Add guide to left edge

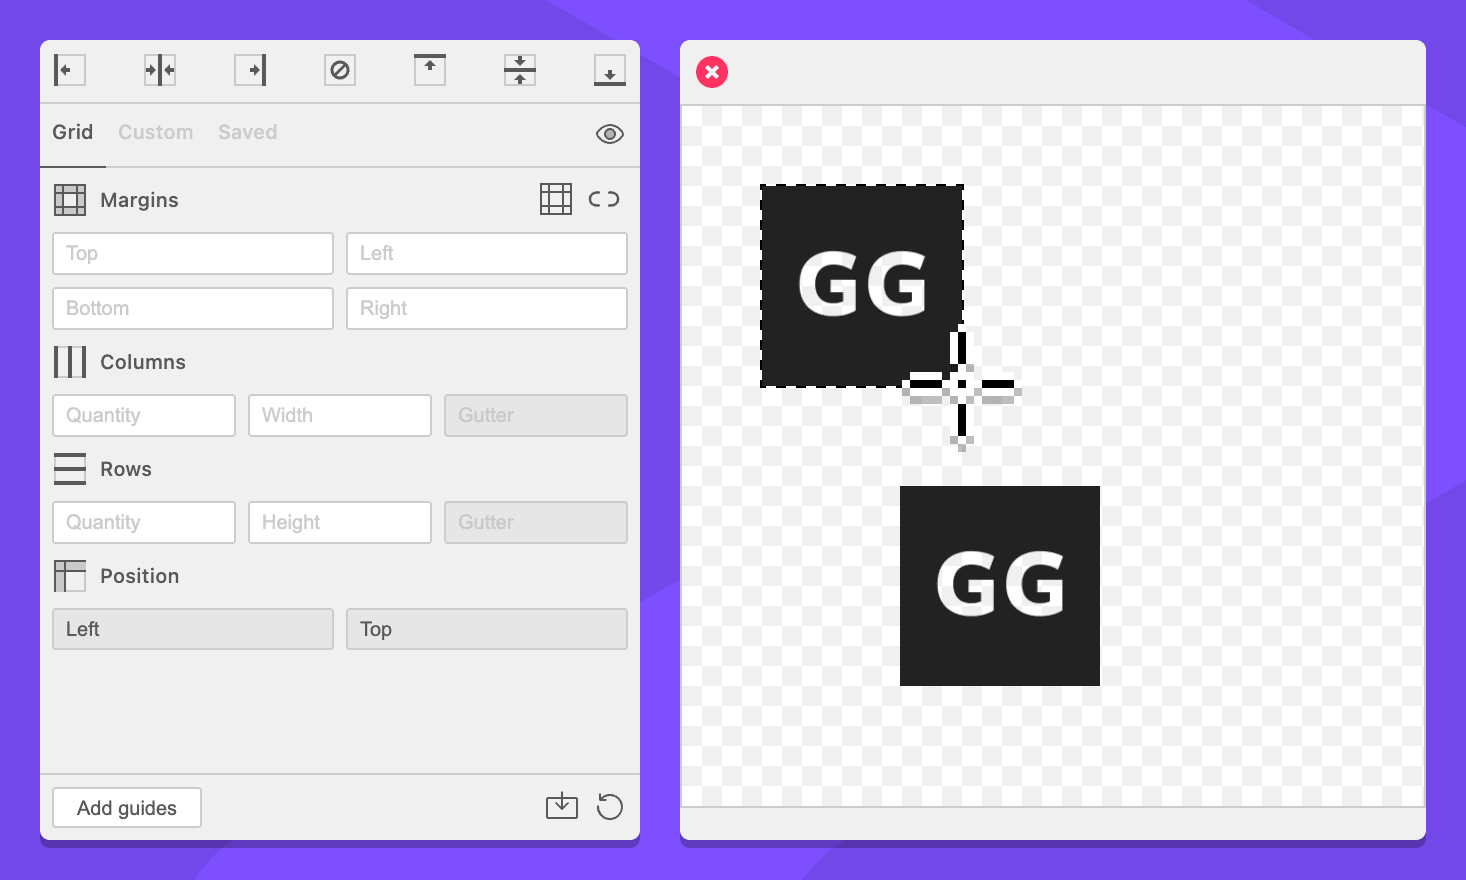point(69,70)
